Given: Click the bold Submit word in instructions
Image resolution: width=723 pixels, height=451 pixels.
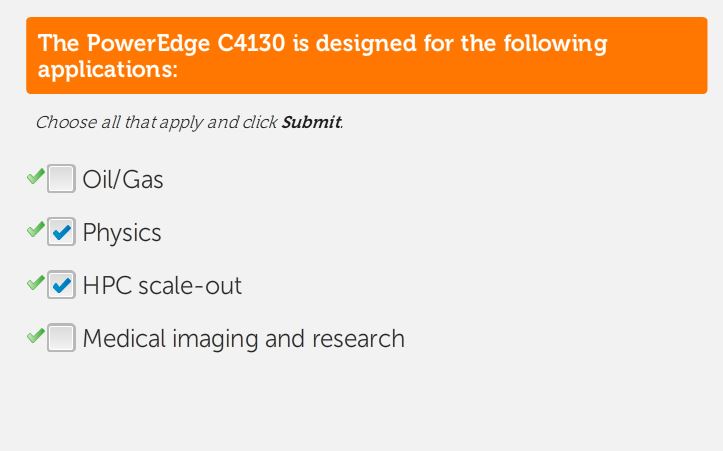Looking at the screenshot, I should pos(311,123).
